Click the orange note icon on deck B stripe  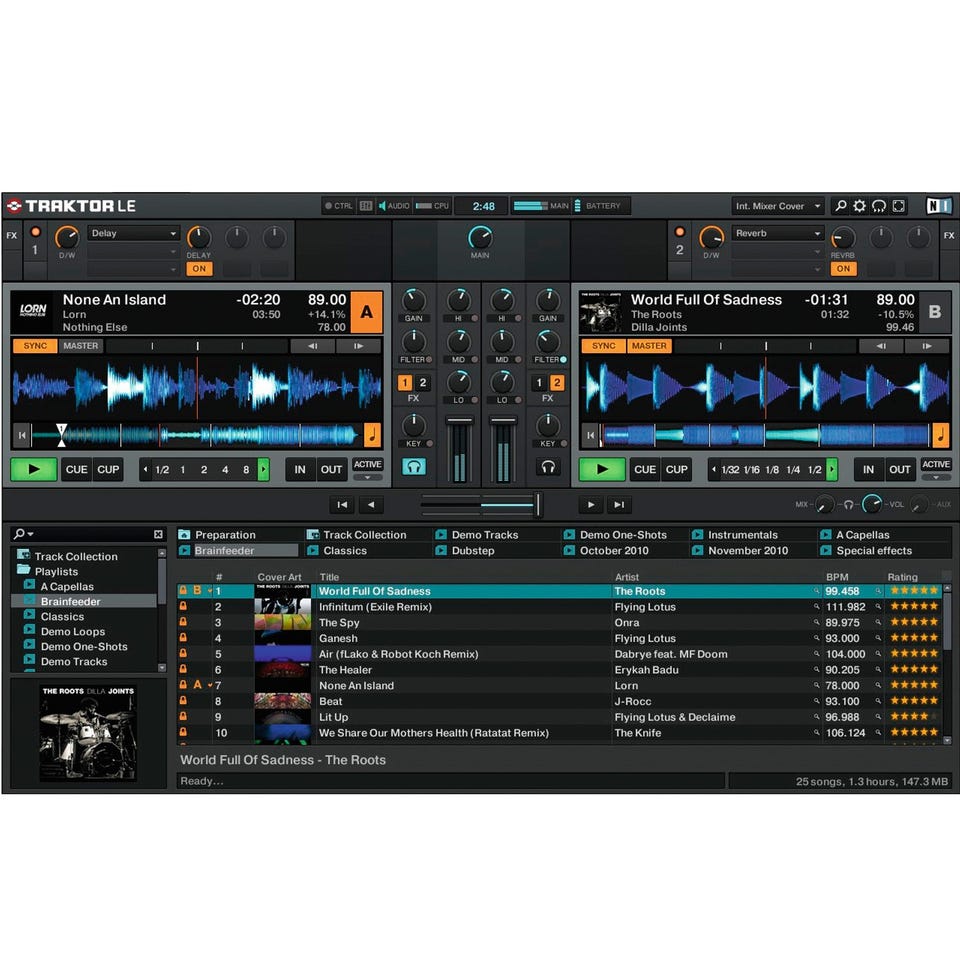(940, 435)
